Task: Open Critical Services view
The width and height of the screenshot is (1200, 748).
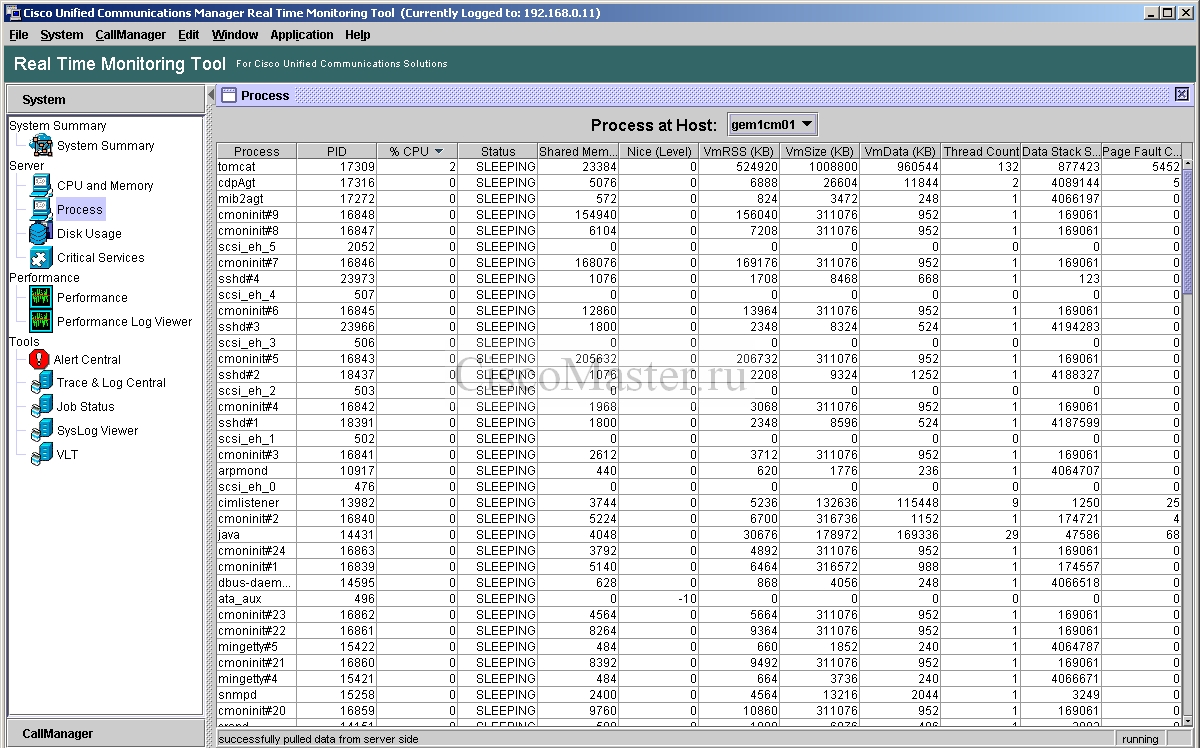Action: point(100,257)
